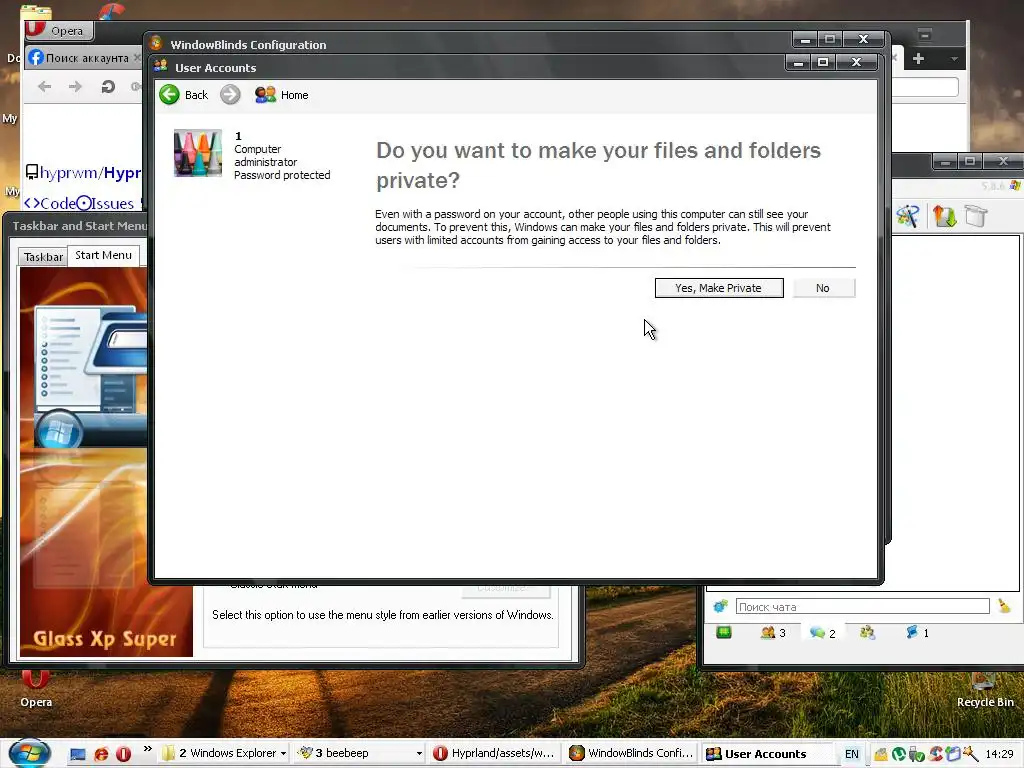Open the Recycle Bin desktop icon
The height and width of the screenshot is (768, 1024).
(x=985, y=690)
